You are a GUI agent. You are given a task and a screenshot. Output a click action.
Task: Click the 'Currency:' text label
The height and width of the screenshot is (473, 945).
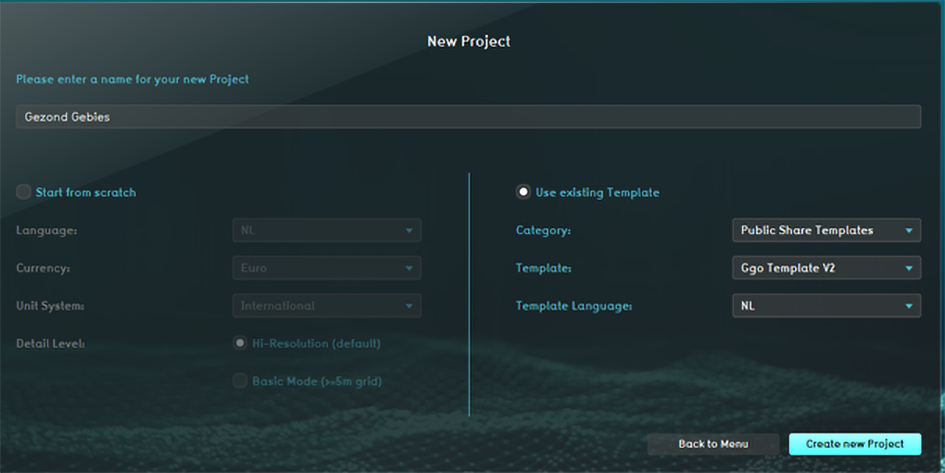[41, 268]
